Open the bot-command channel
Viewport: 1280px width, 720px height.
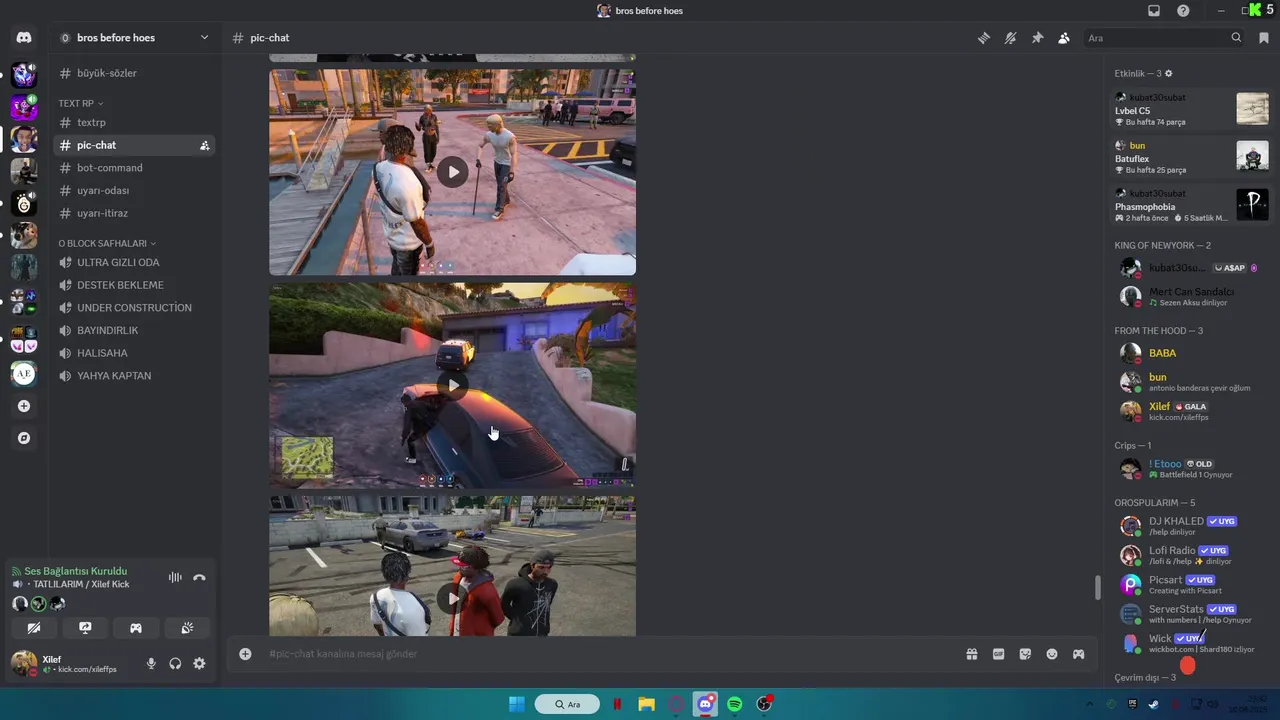(x=134, y=168)
